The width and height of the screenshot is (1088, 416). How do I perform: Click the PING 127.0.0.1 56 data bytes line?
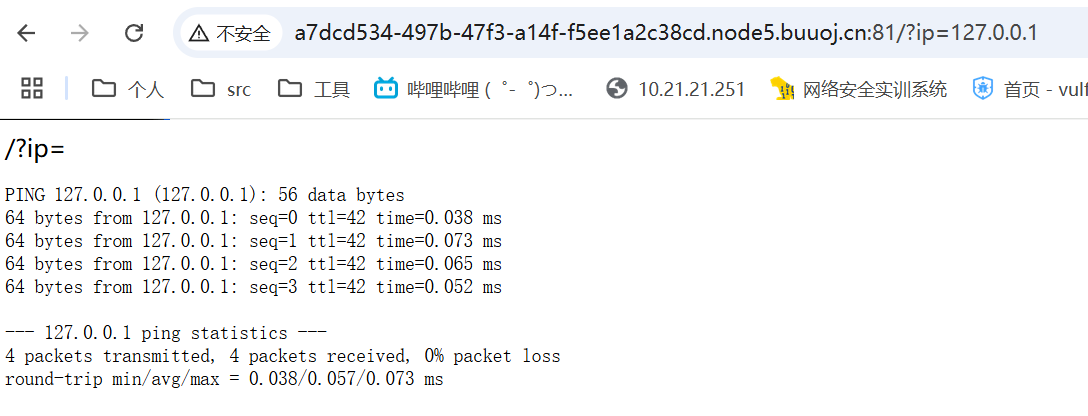click(x=205, y=195)
